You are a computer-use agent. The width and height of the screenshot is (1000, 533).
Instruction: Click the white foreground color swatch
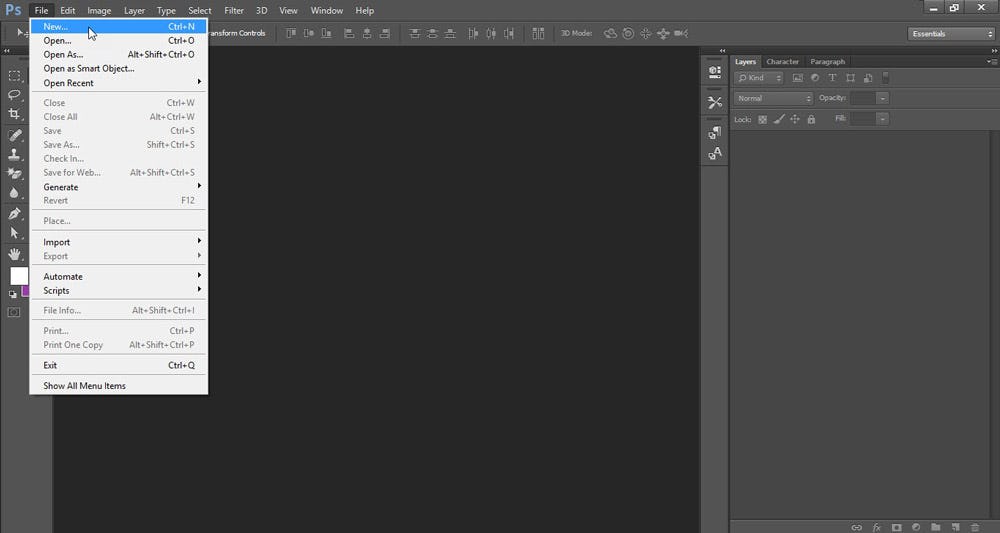pyautogui.click(x=18, y=275)
